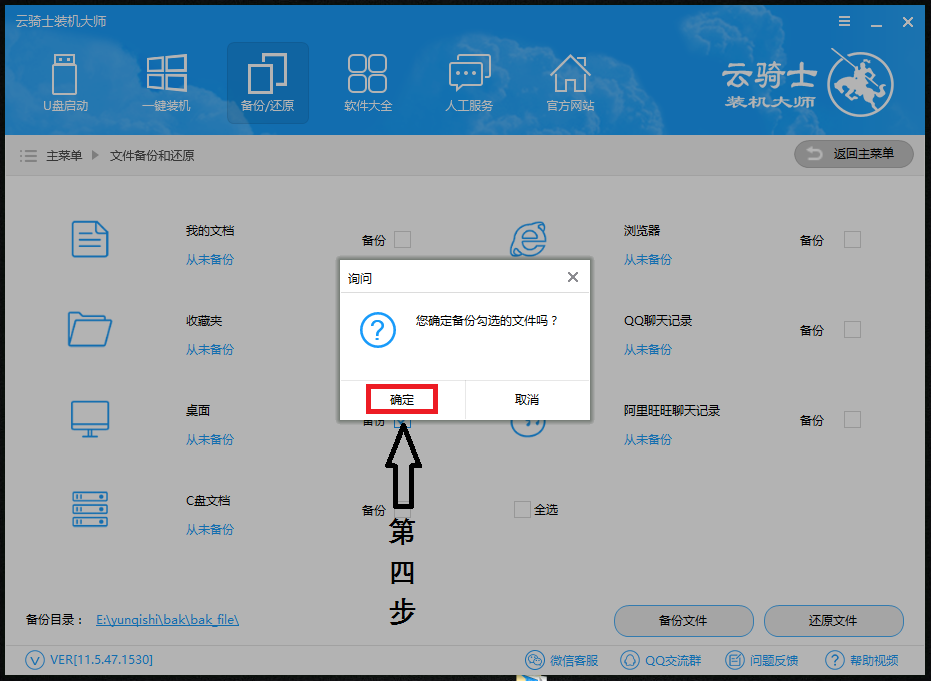Open the 软件大全 software grid icon
Viewport: 931px width, 681px height.
[x=368, y=74]
